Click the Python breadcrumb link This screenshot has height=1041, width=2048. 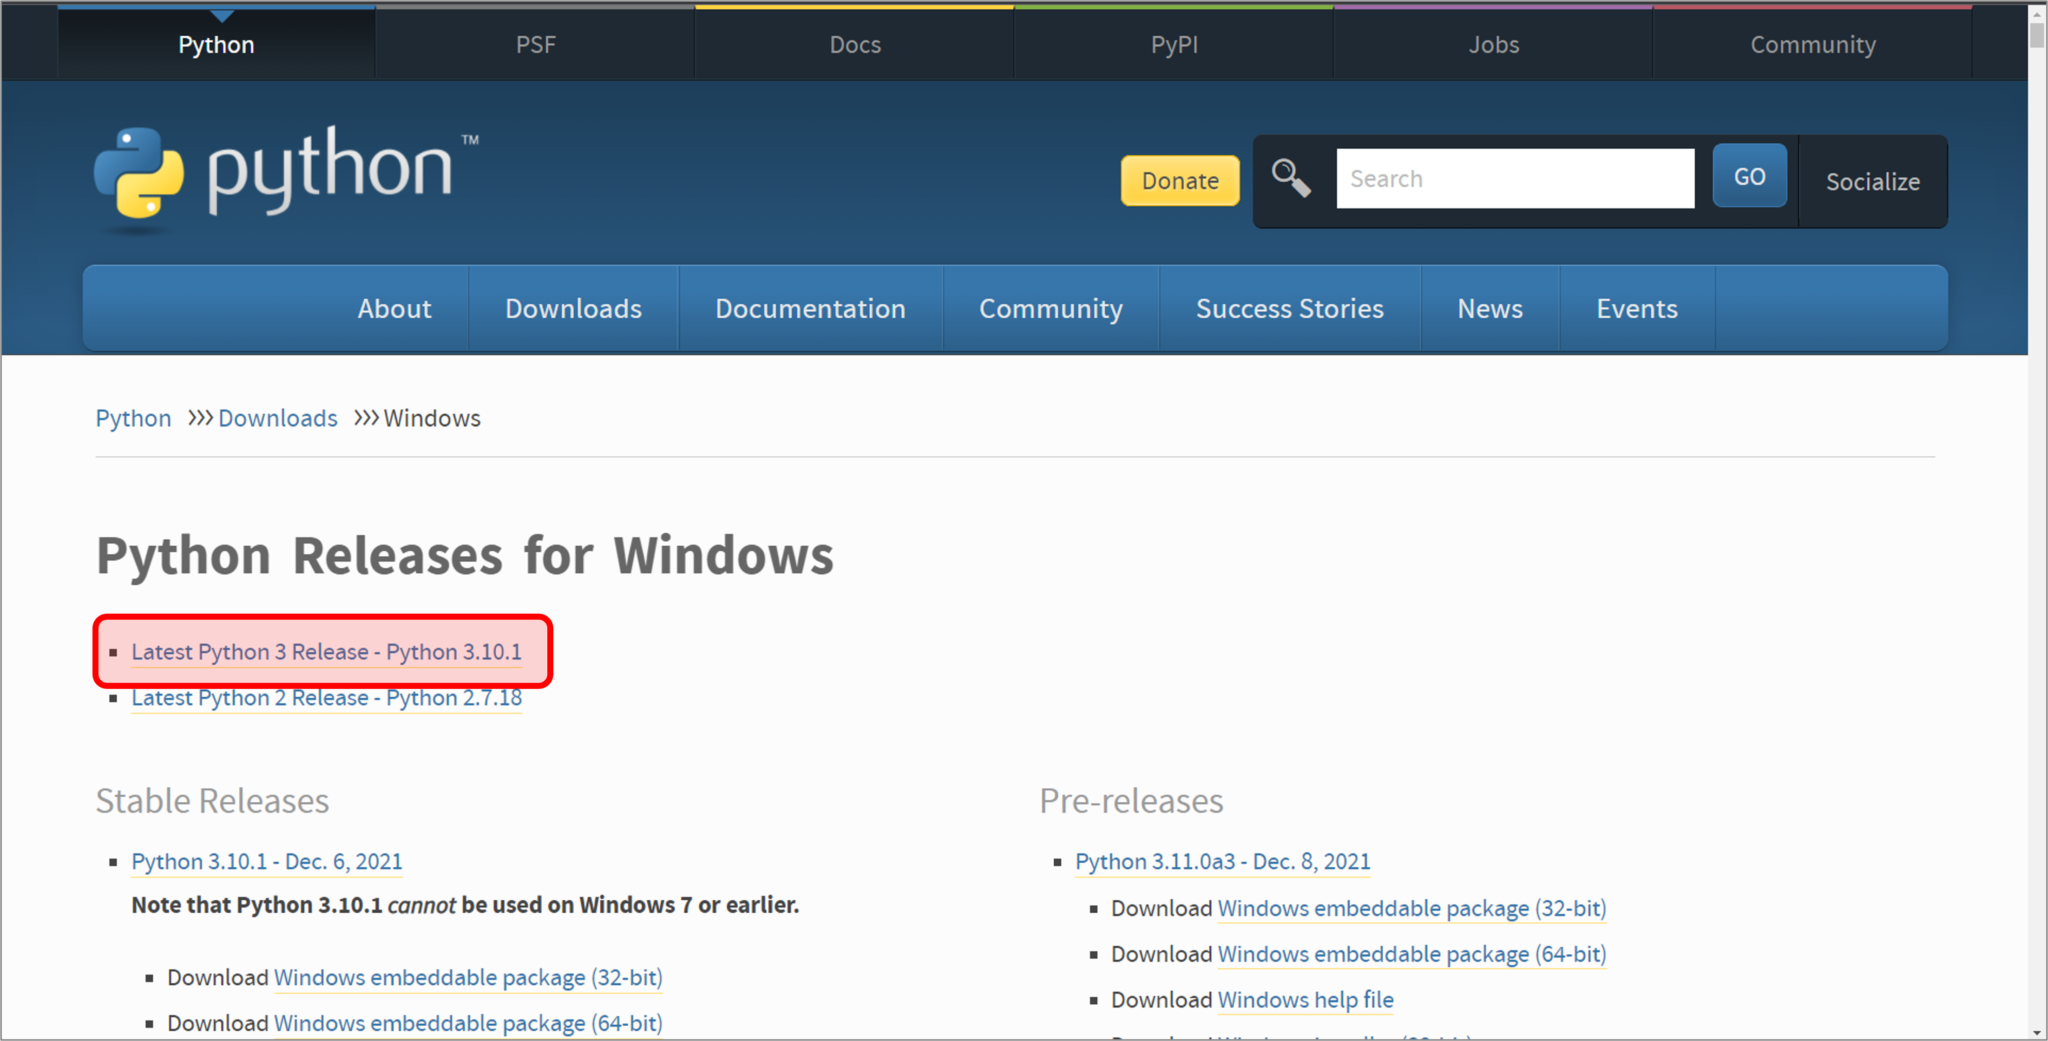click(133, 418)
